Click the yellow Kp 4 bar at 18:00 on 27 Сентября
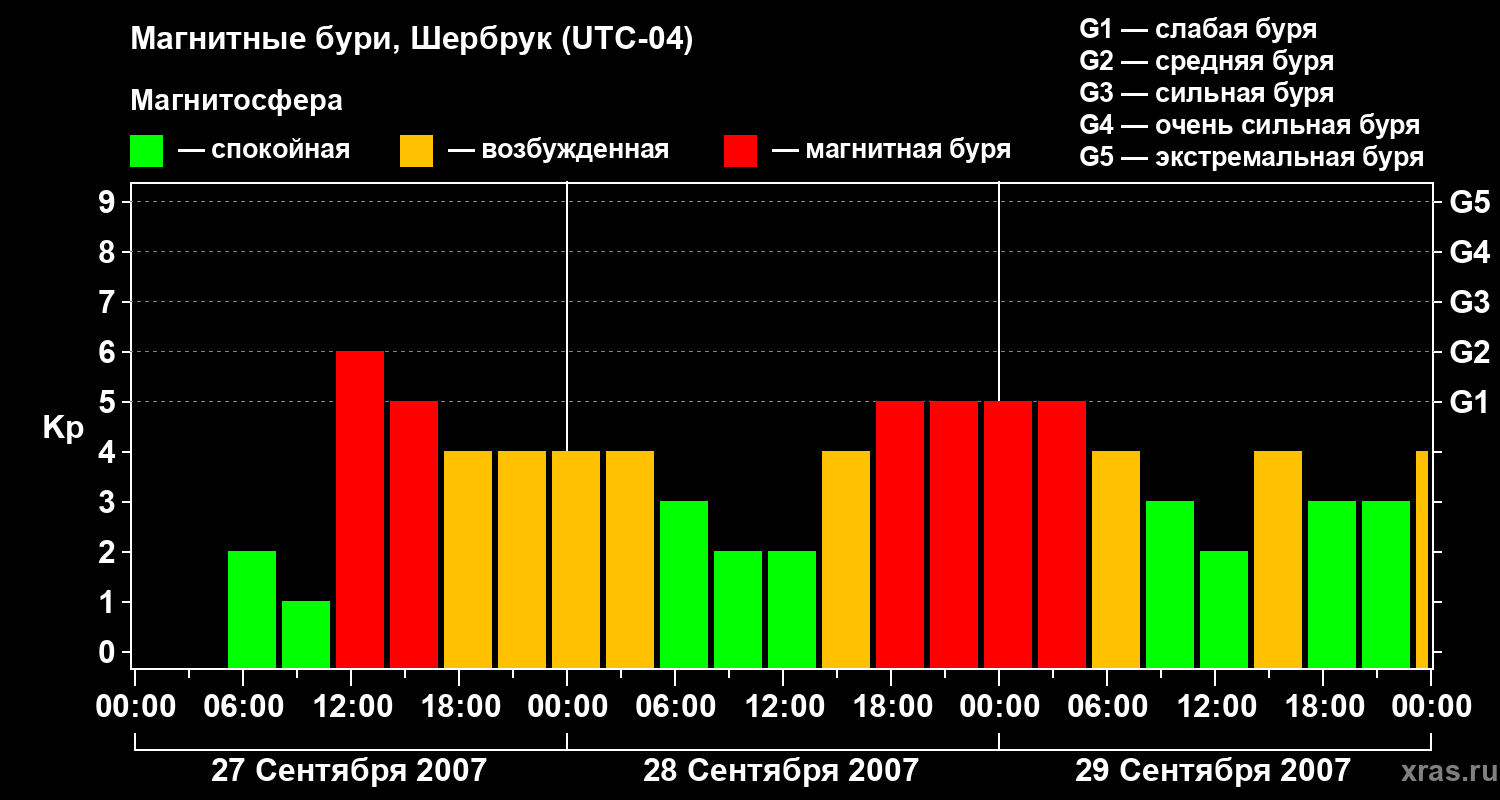 (468, 559)
